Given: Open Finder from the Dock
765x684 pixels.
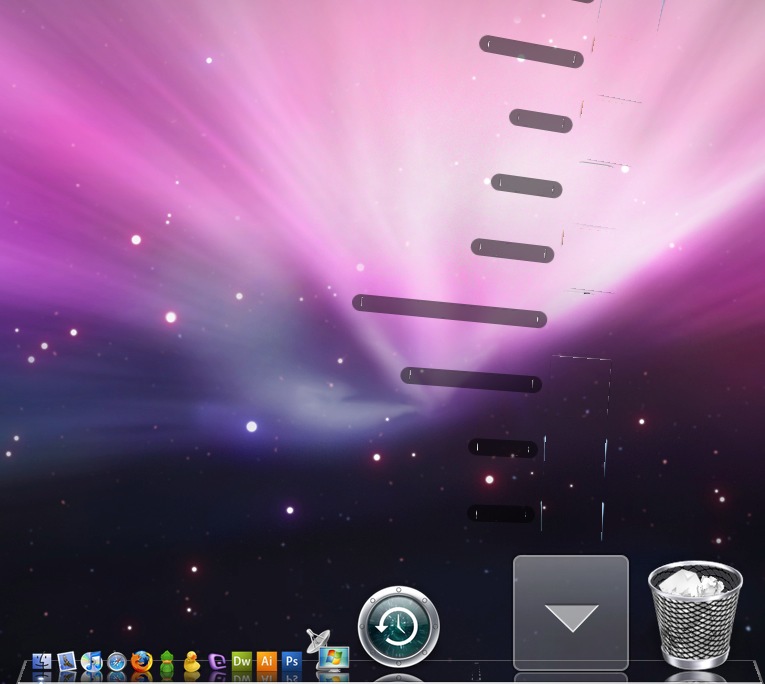Looking at the screenshot, I should 42,662.
